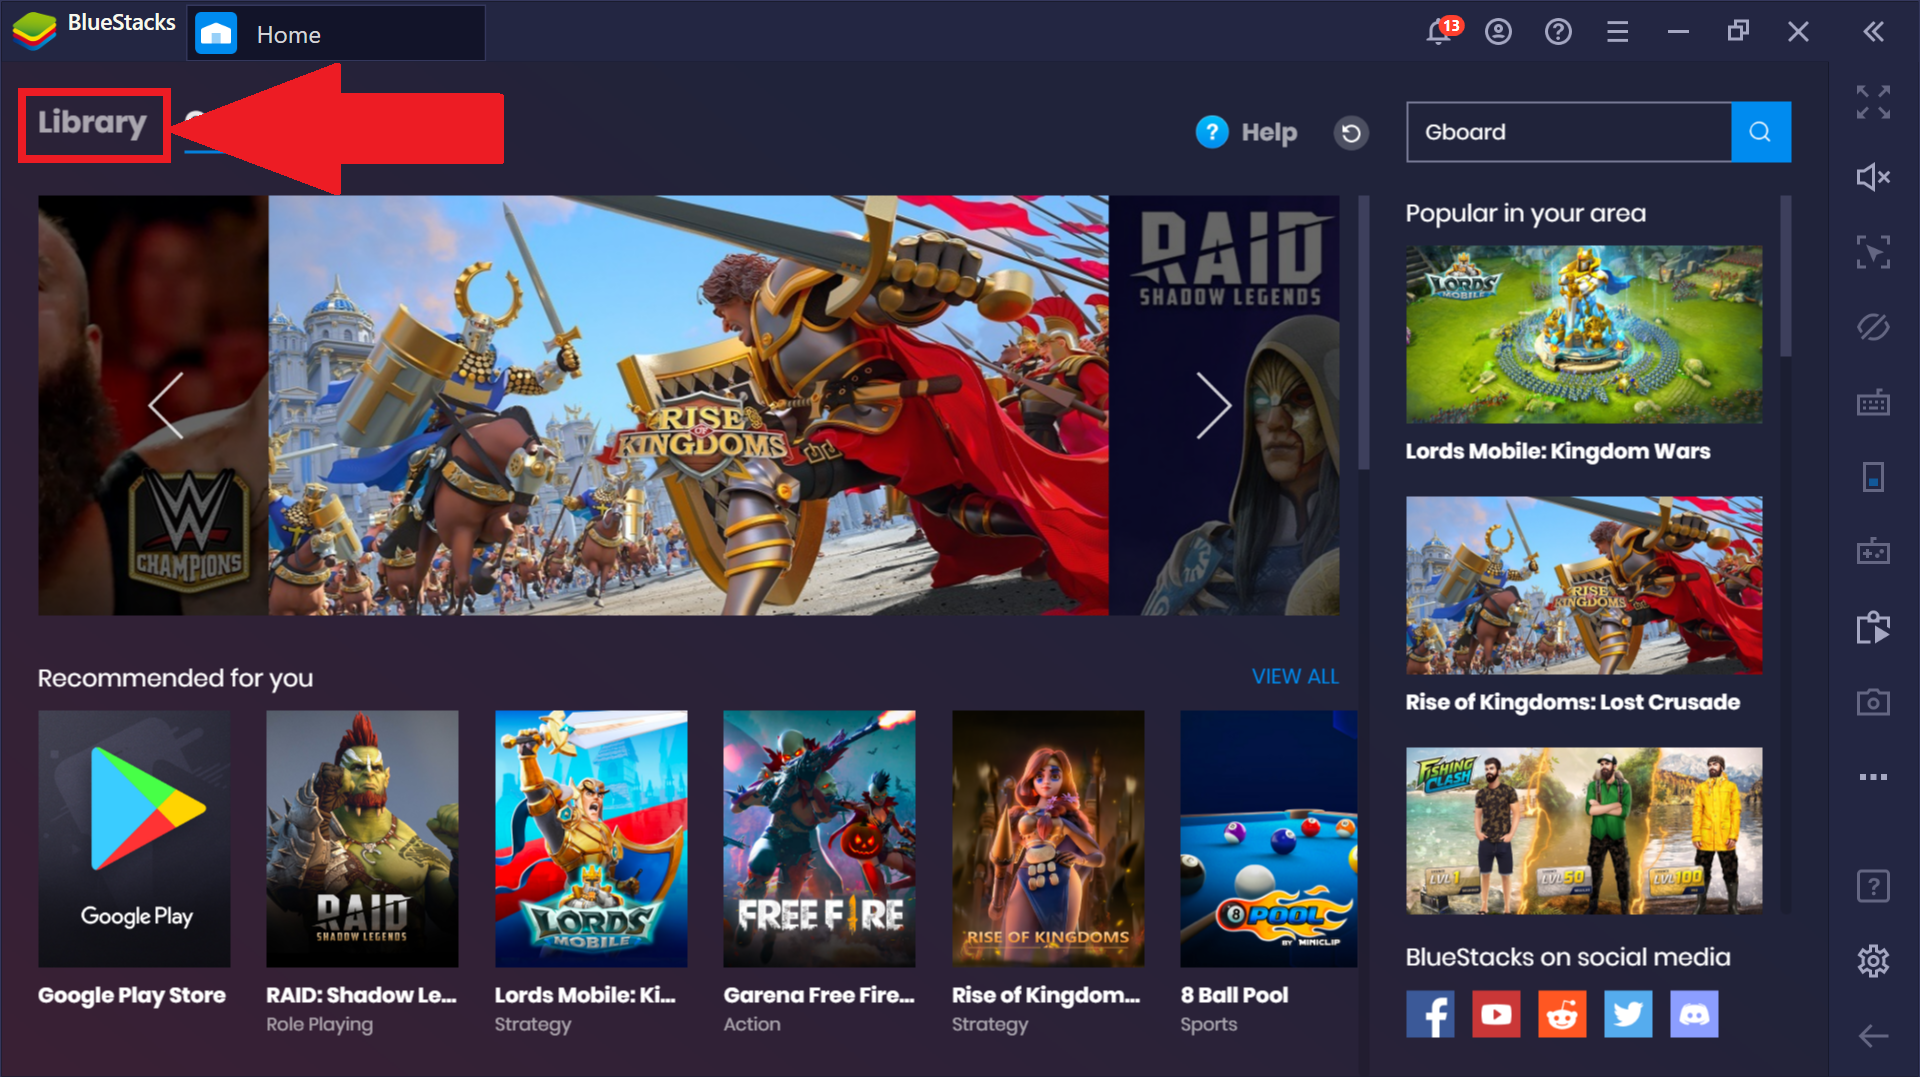Click 'Rise of Kingdoms: Lost Crusade' caption
The image size is (1920, 1077).
point(1573,702)
